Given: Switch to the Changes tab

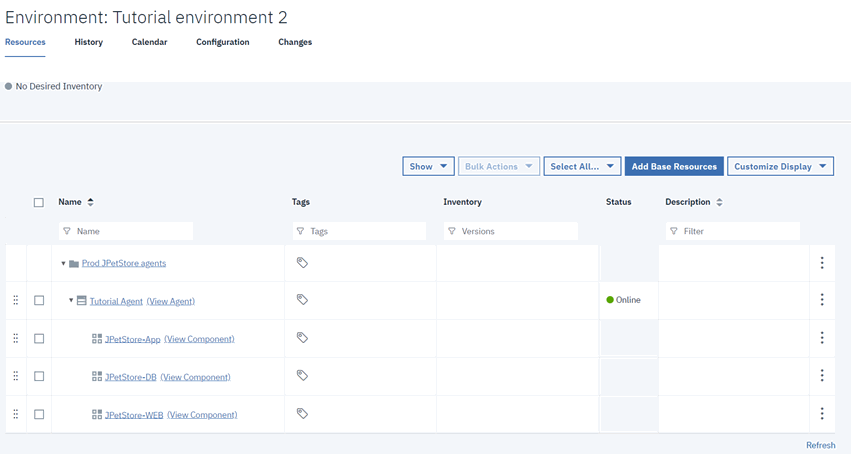Looking at the screenshot, I should pos(295,42).
